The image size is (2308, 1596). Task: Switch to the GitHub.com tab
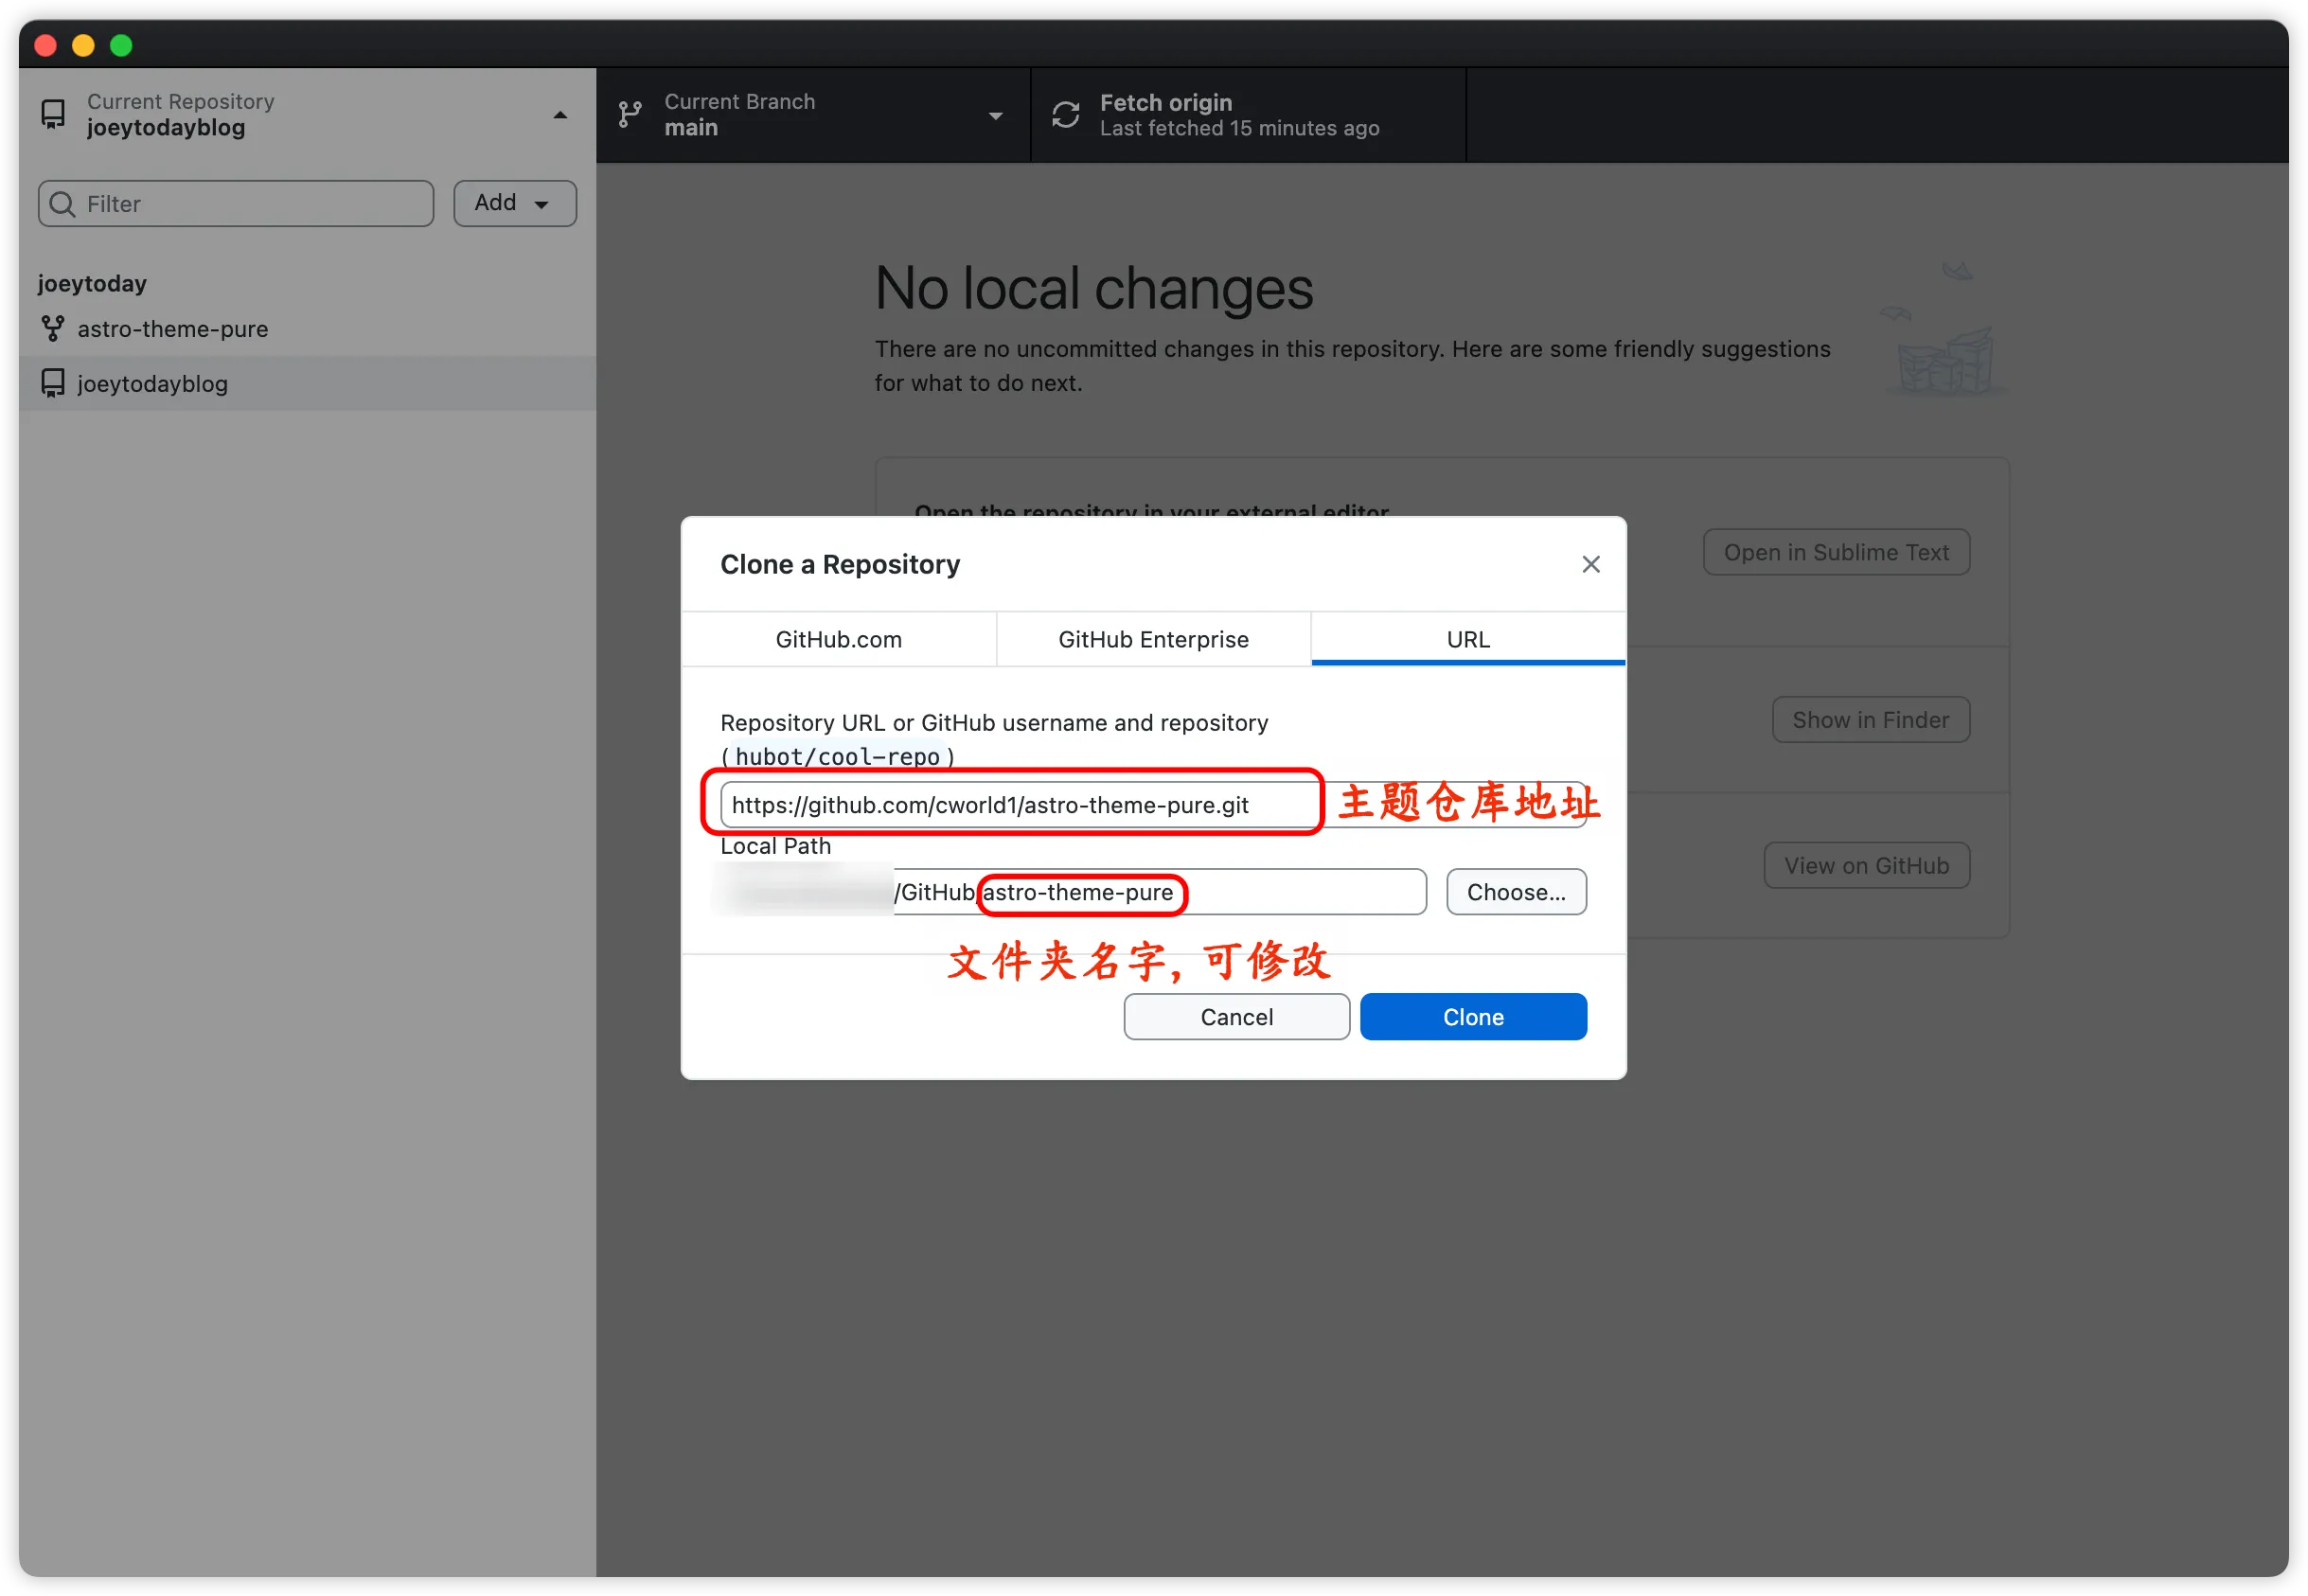(838, 640)
